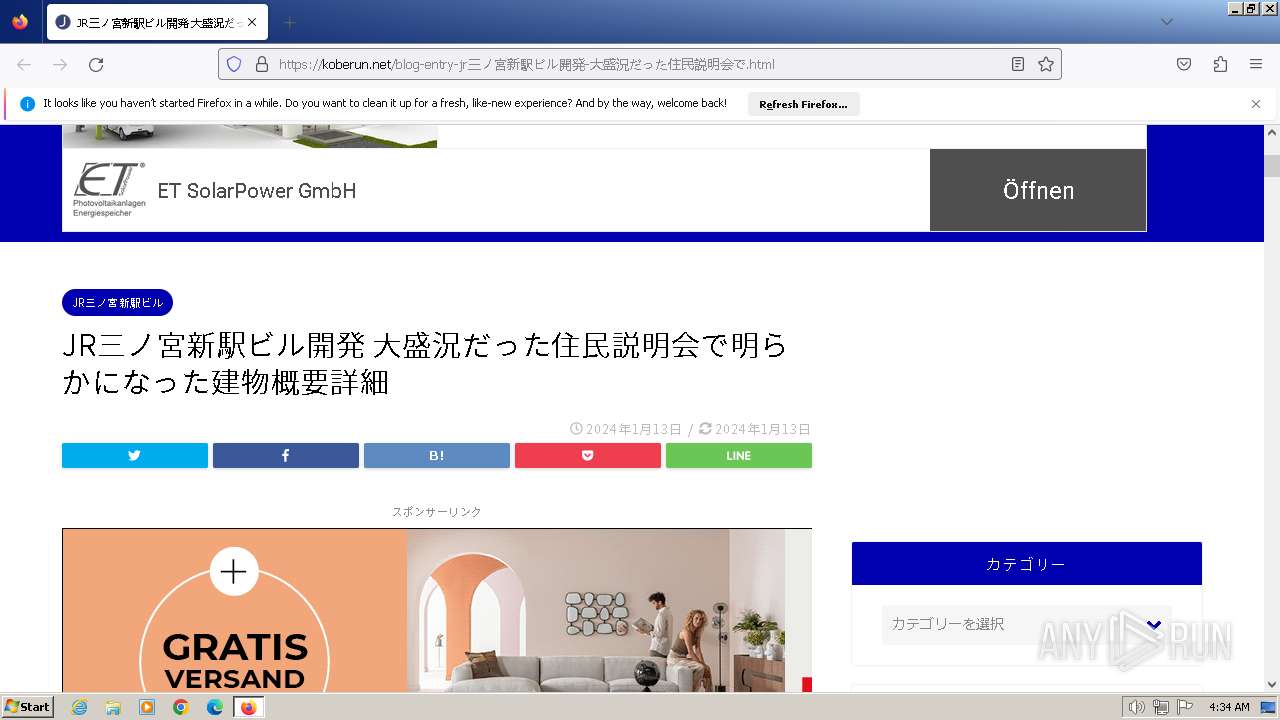
Task: Dismiss the refresh Firefox notification bar
Action: 1256,104
